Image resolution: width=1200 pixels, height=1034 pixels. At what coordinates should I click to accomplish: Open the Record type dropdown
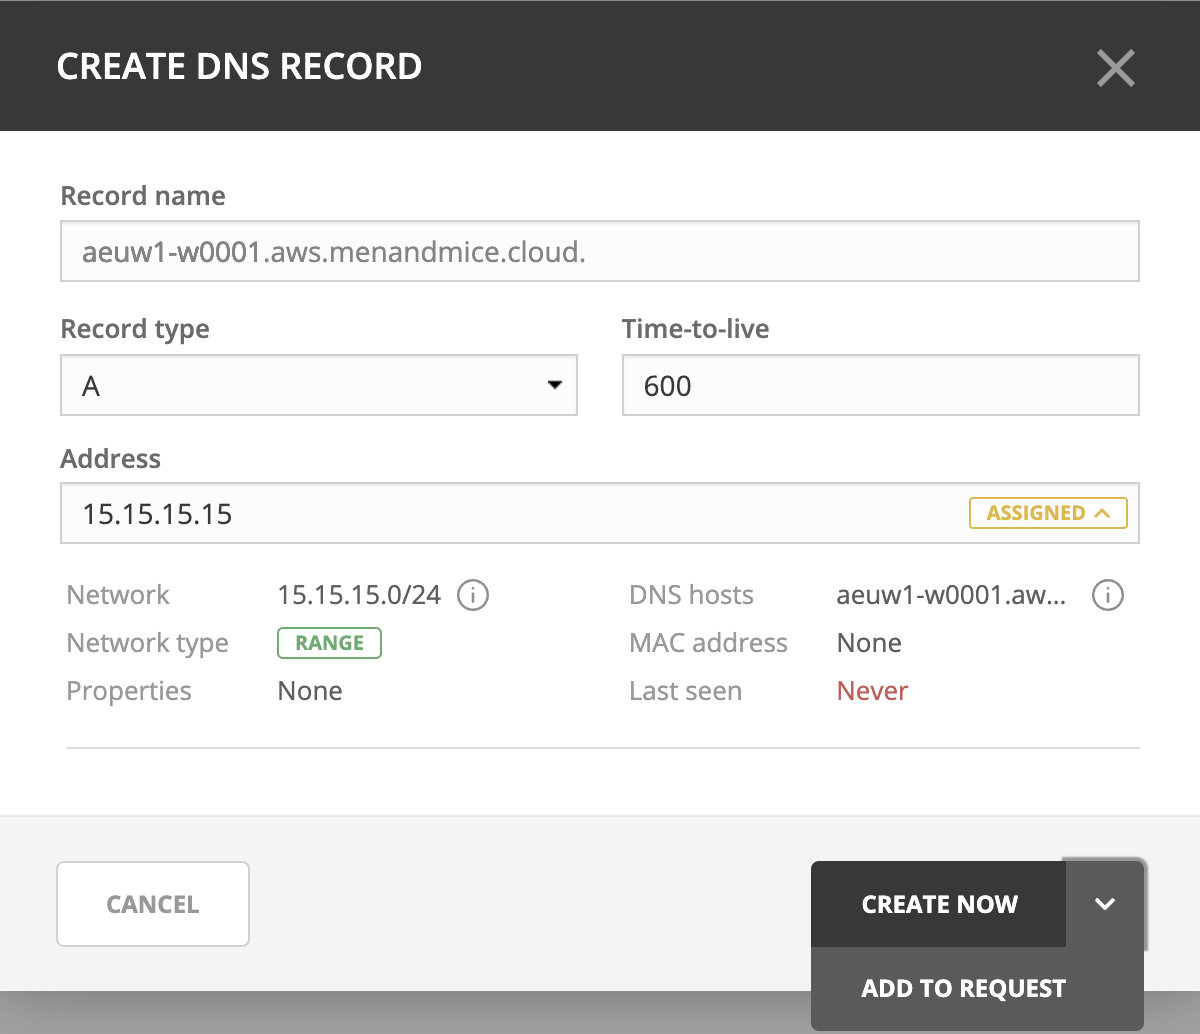[x=319, y=385]
